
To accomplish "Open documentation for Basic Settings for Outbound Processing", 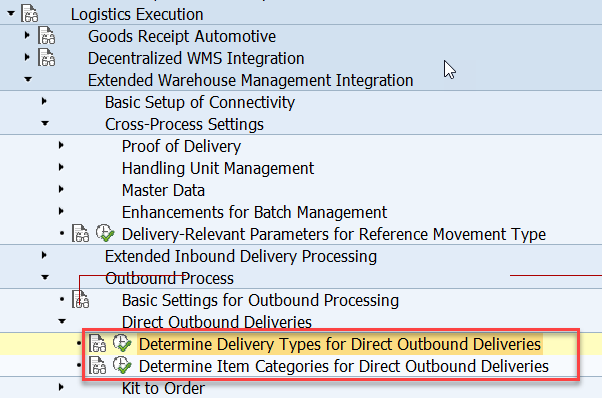I will (x=80, y=299).
